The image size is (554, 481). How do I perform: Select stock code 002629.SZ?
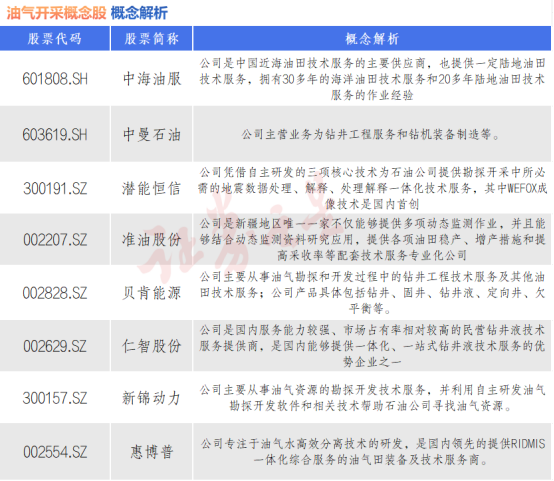[55, 346]
